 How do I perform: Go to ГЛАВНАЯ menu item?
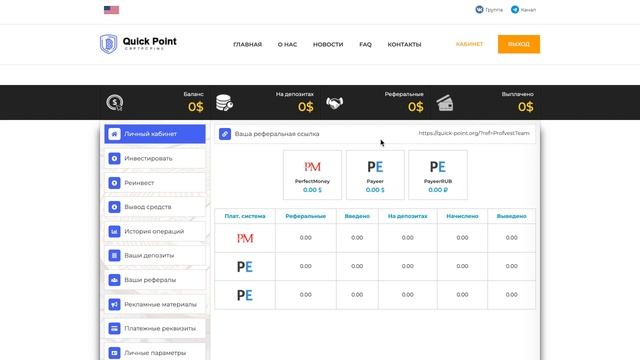tap(247, 44)
